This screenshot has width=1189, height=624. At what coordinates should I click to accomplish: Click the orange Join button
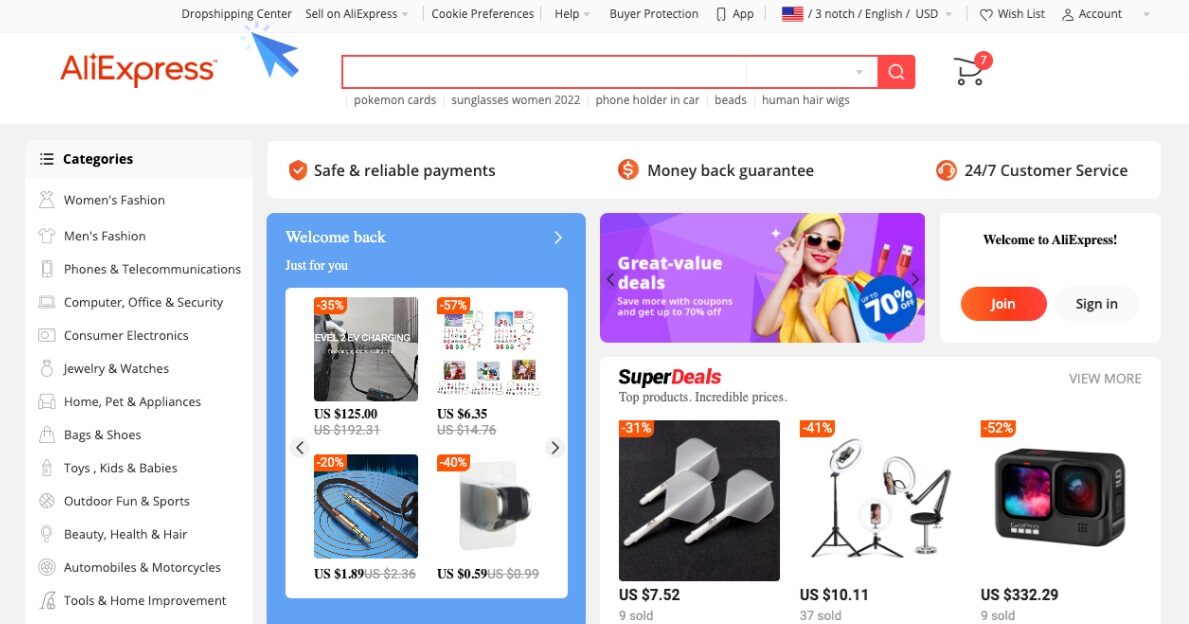1003,304
